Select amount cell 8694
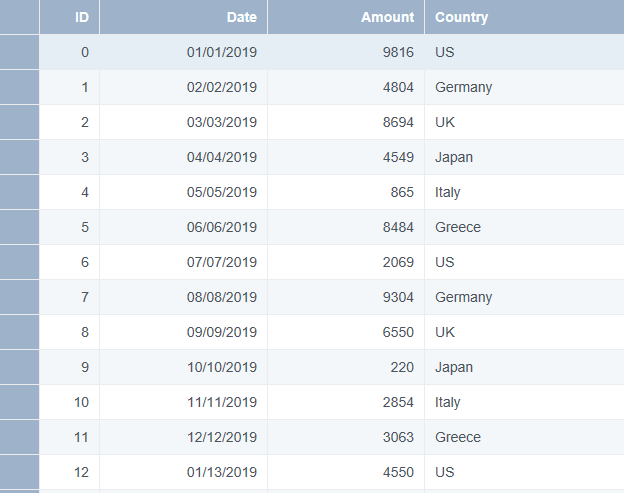The height and width of the screenshot is (493, 624). (346, 122)
